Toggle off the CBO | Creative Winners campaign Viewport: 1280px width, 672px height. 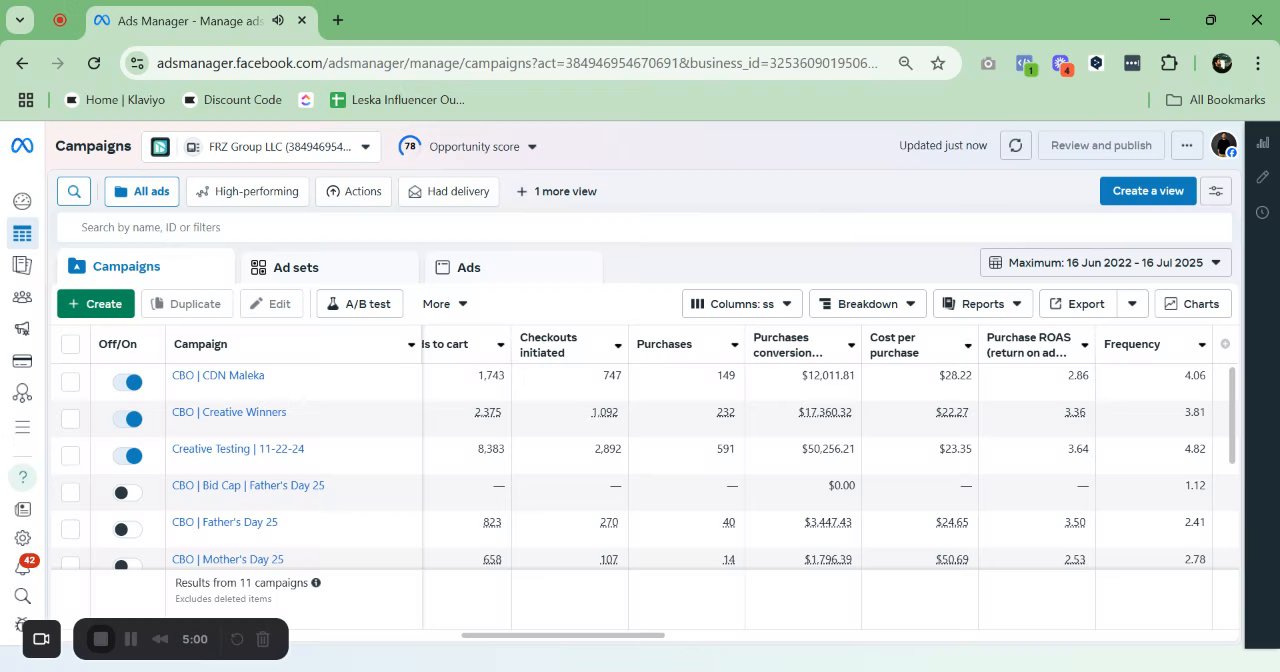(127, 419)
